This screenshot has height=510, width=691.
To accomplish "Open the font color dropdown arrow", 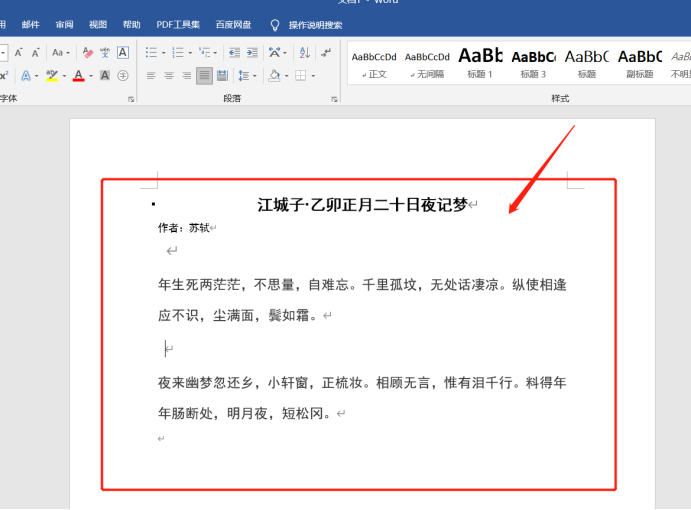I will tap(91, 76).
